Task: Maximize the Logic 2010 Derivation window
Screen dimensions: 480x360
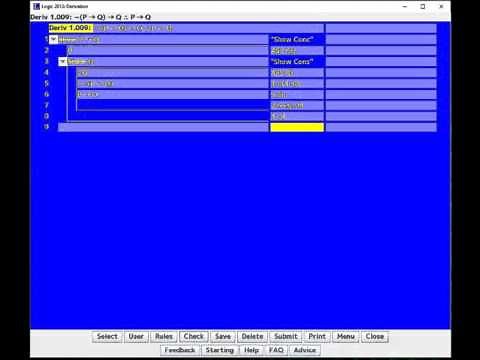Action: 423,6
